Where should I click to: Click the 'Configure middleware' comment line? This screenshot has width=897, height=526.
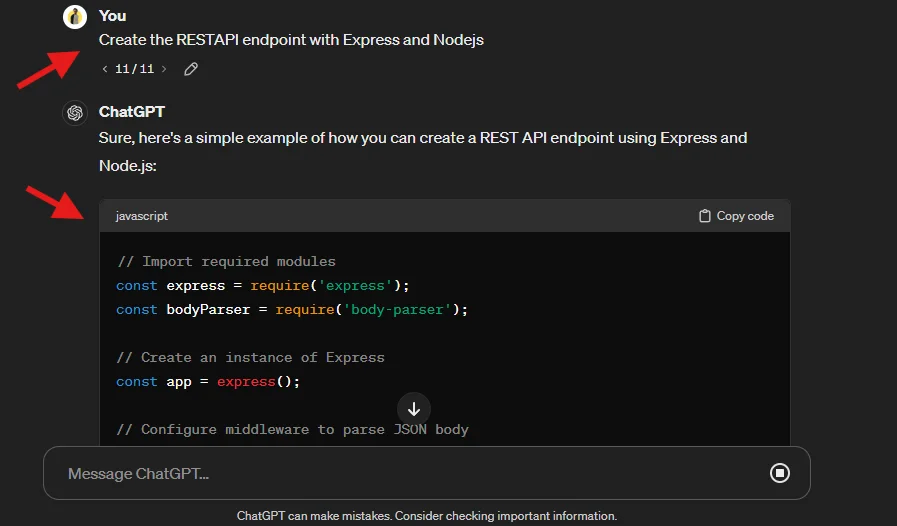[292, 430]
